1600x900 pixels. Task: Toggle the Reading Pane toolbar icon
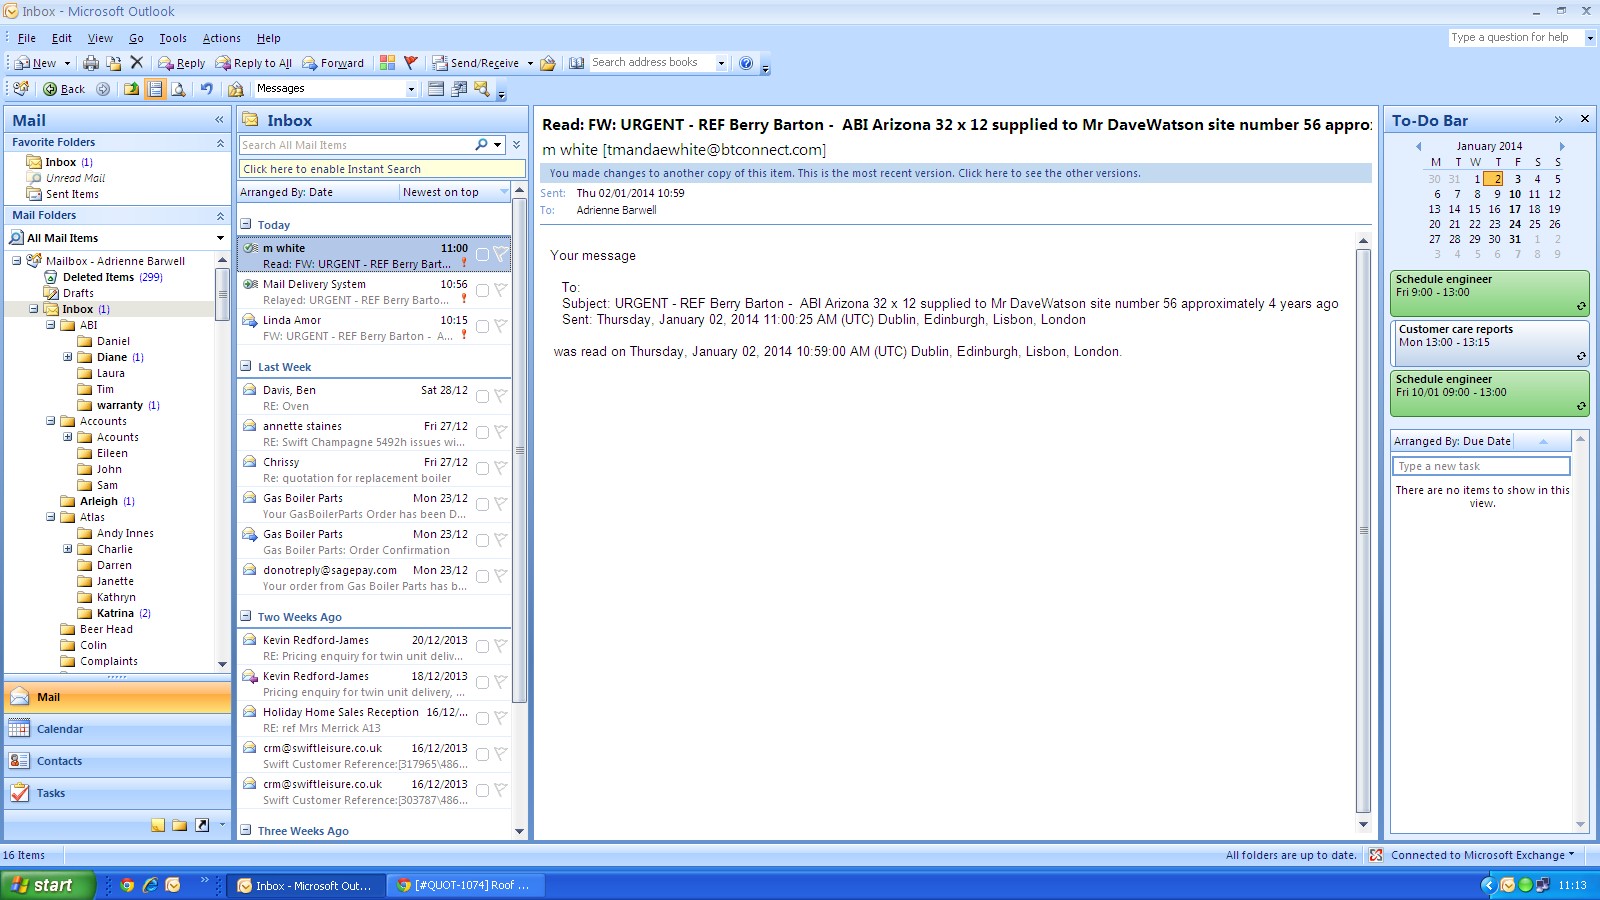tap(155, 89)
